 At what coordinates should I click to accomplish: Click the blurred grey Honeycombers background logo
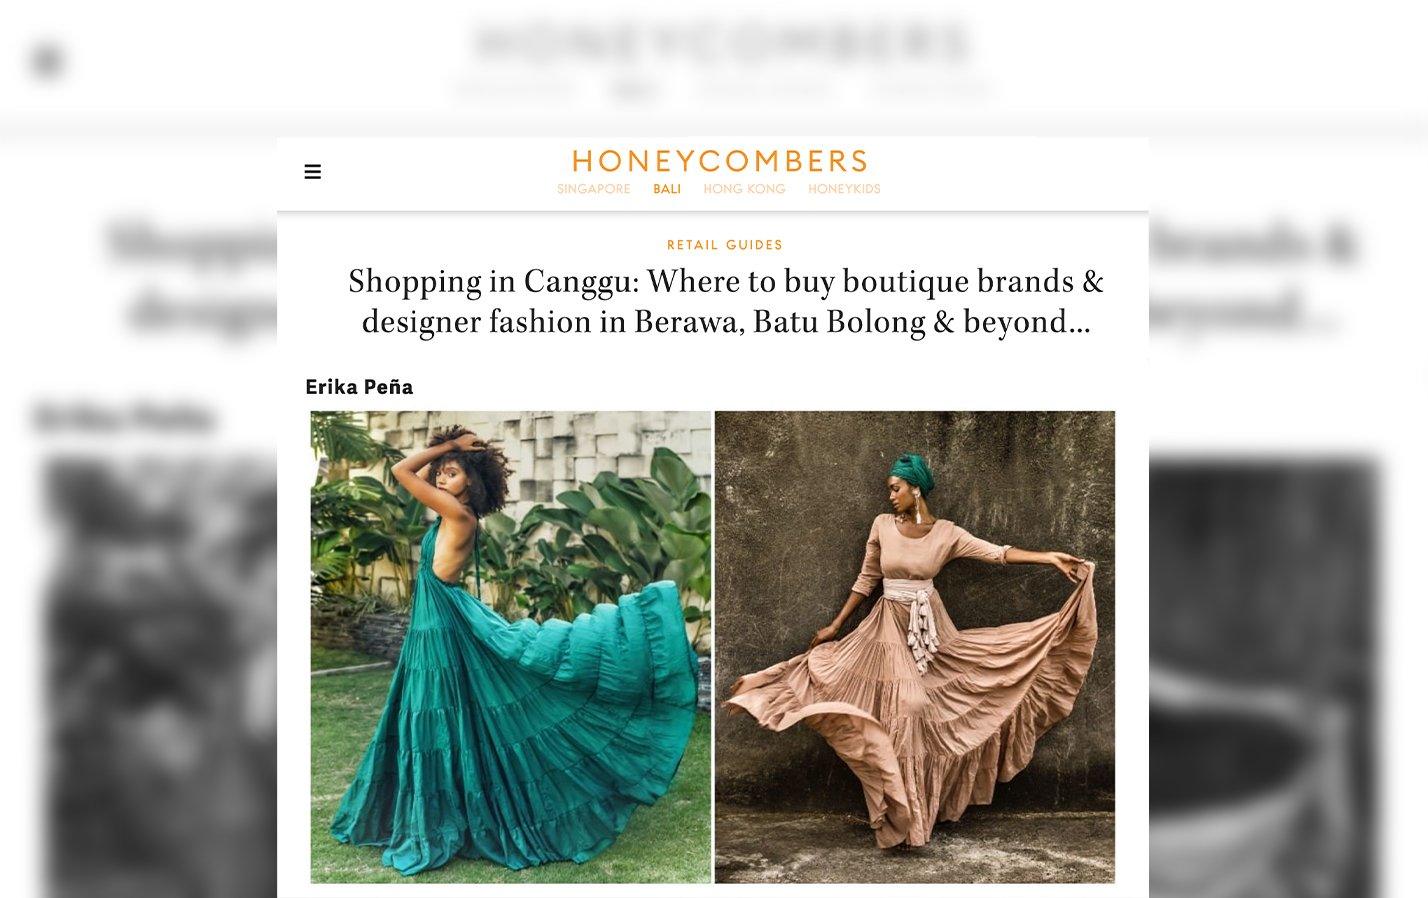[x=722, y=43]
